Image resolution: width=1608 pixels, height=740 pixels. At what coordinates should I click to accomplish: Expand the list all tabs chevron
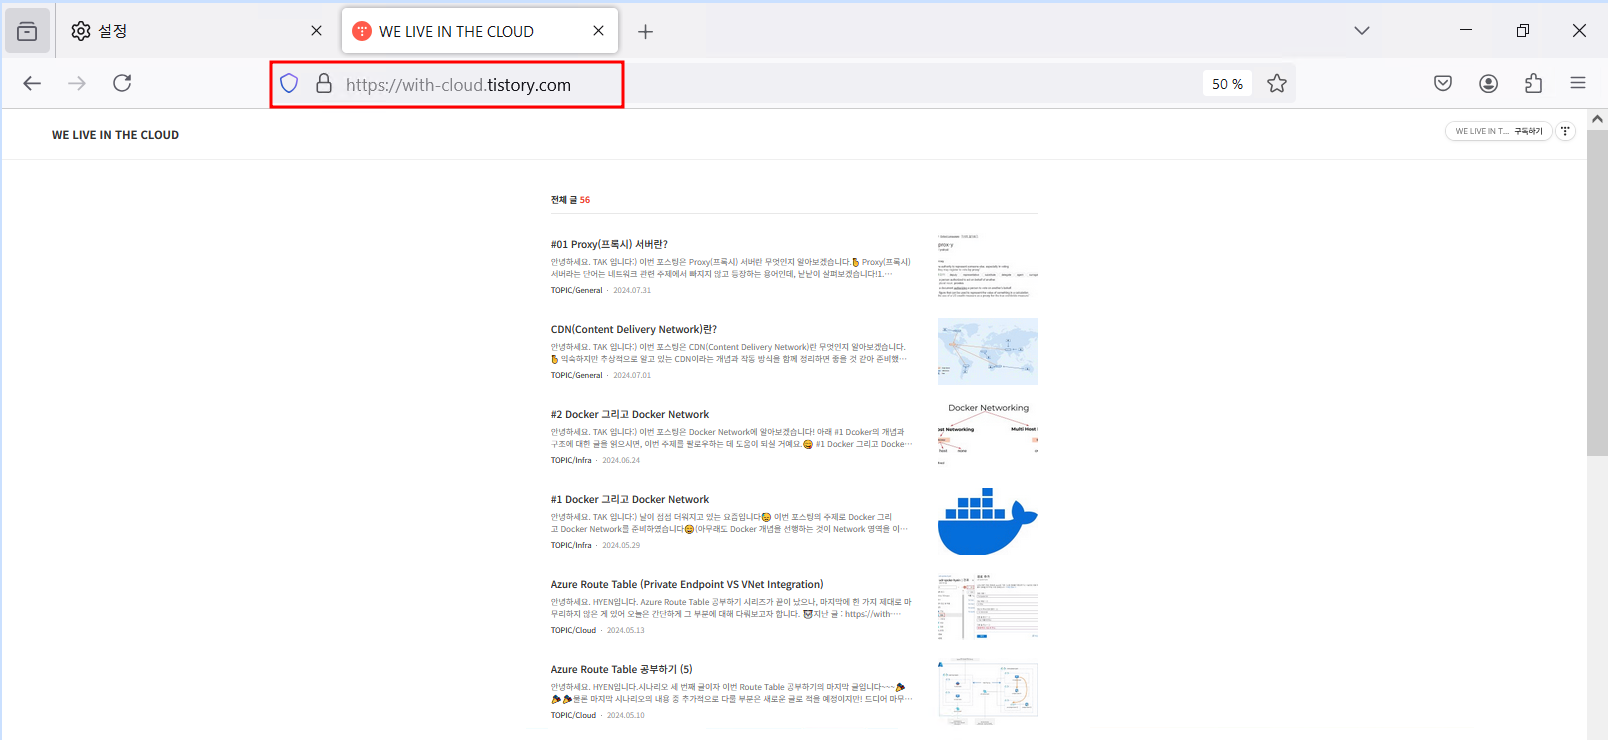pos(1362,31)
